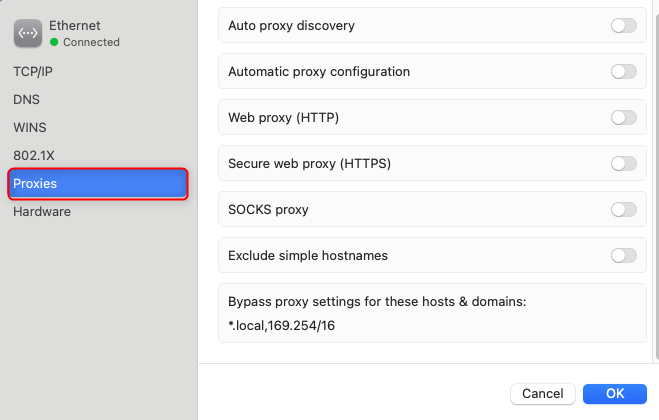Turn on Web proxy (HTTP) switch

coord(624,118)
